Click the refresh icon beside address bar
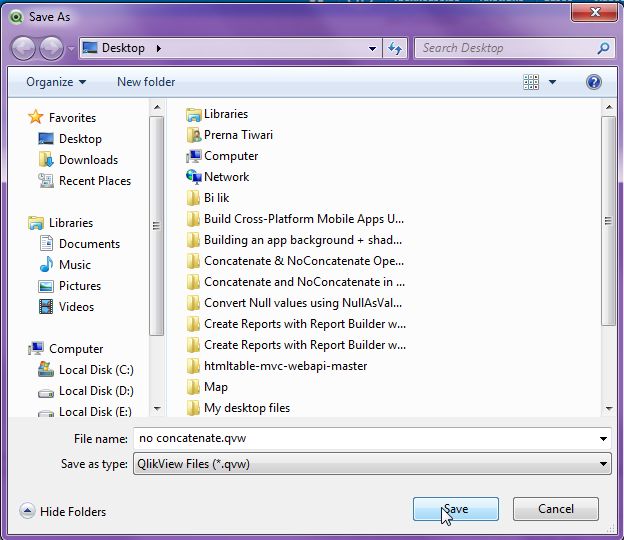This screenshot has height=540, width=624. (395, 48)
